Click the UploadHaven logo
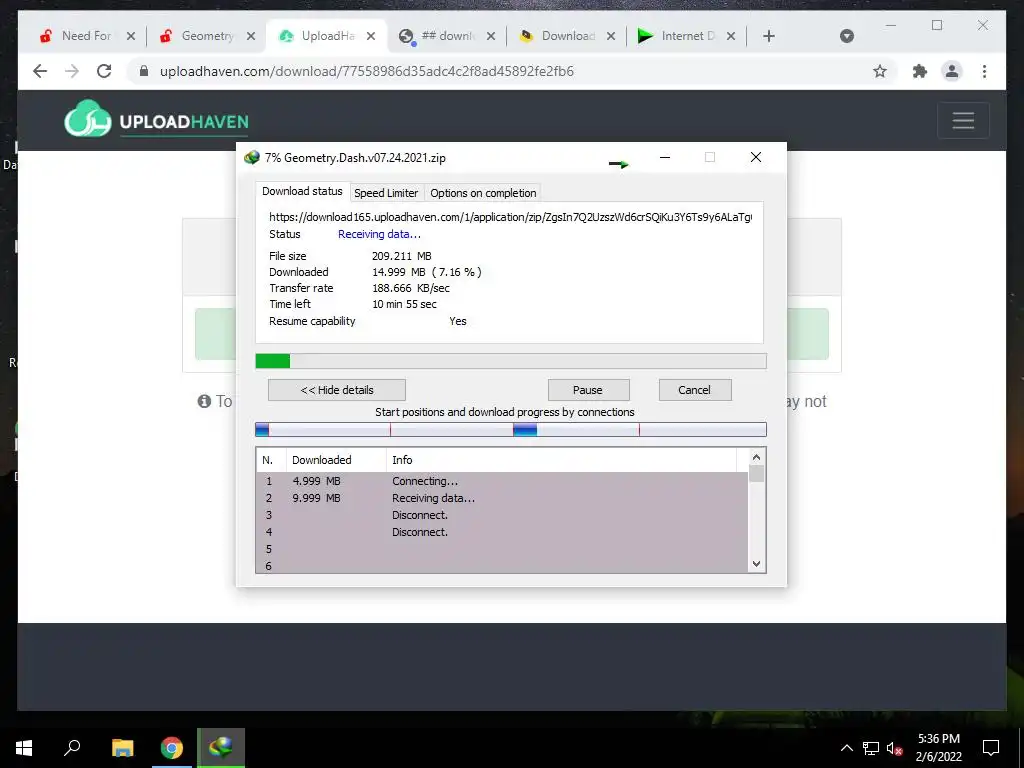This screenshot has width=1024, height=768. (157, 120)
